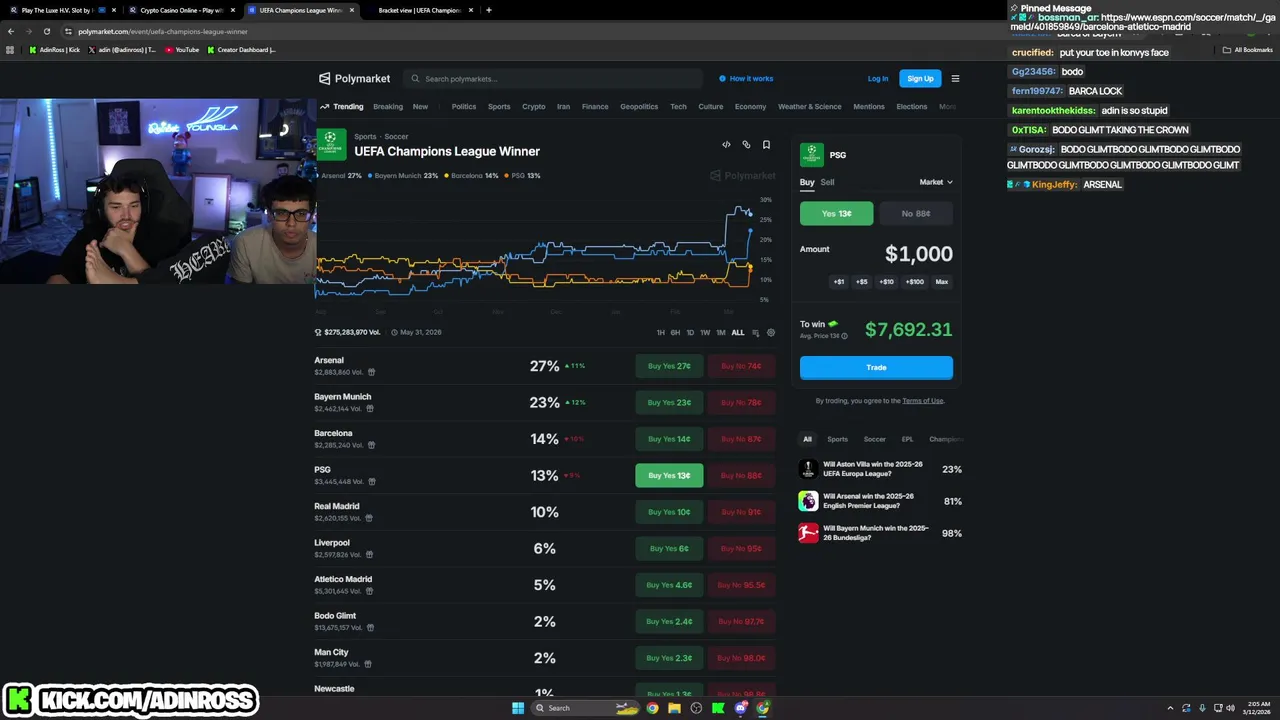Viewport: 1280px width, 720px height.
Task: Open the Geopolitics category
Action: pos(639,107)
